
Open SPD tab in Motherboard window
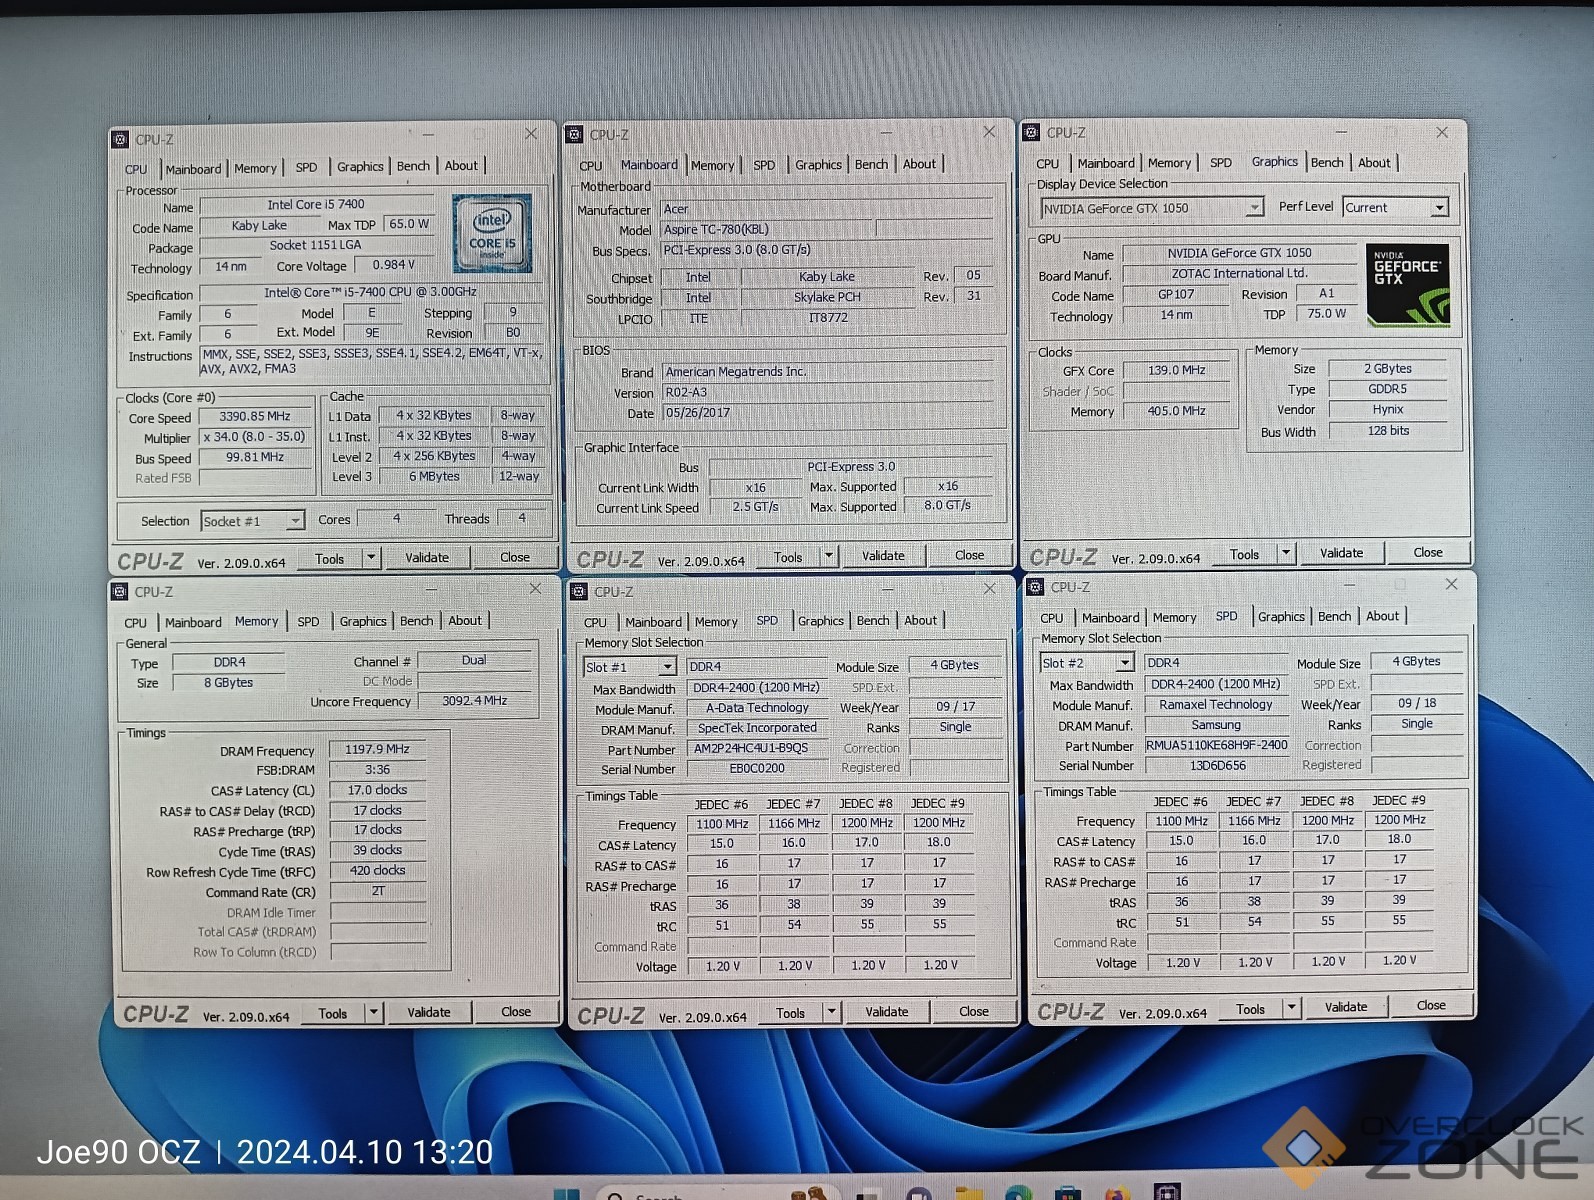764,165
